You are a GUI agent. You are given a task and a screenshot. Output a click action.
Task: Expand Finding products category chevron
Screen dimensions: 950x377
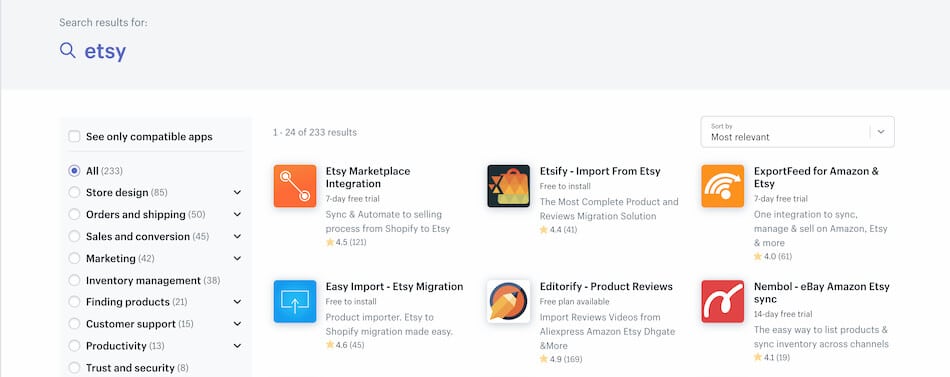click(238, 302)
